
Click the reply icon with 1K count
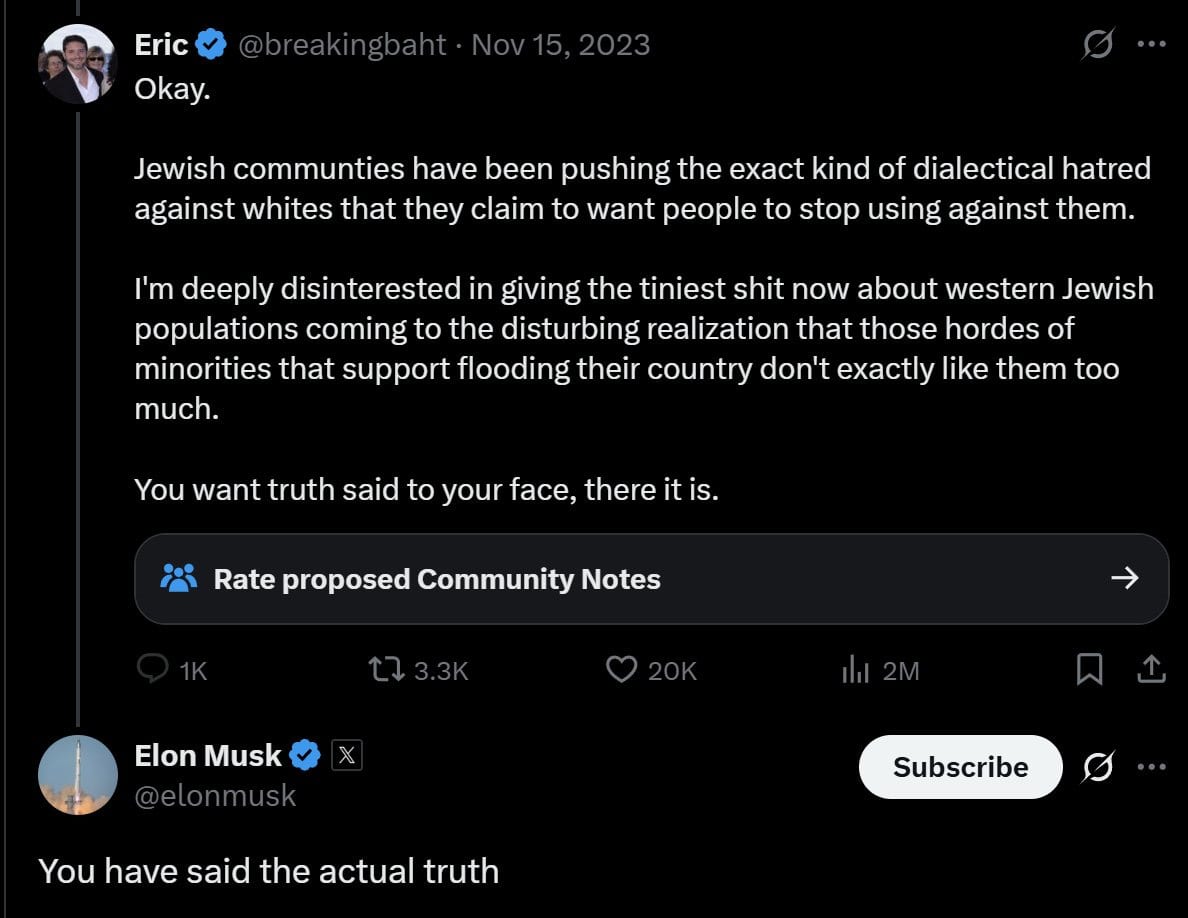click(x=153, y=670)
